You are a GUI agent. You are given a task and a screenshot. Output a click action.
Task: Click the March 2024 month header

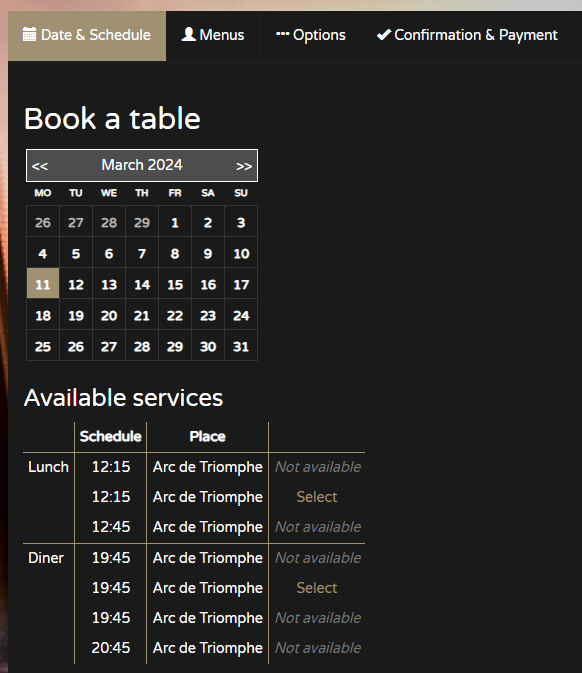[142, 165]
